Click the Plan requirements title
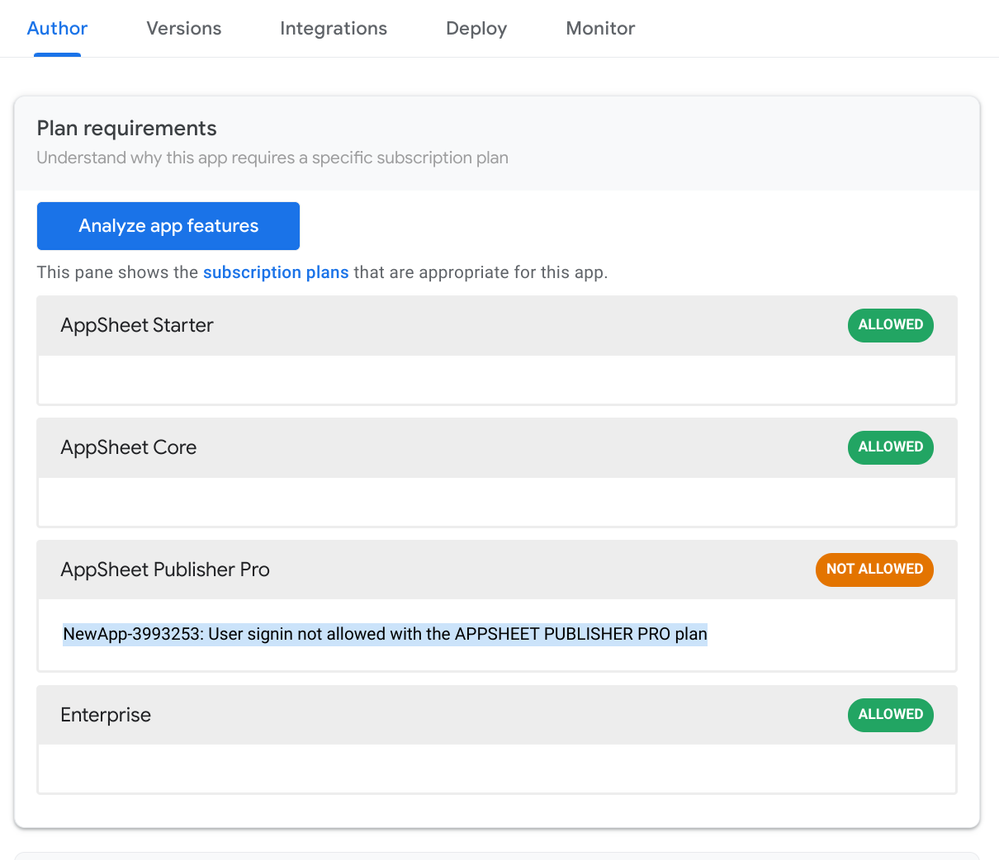The image size is (999, 860). [x=127, y=128]
